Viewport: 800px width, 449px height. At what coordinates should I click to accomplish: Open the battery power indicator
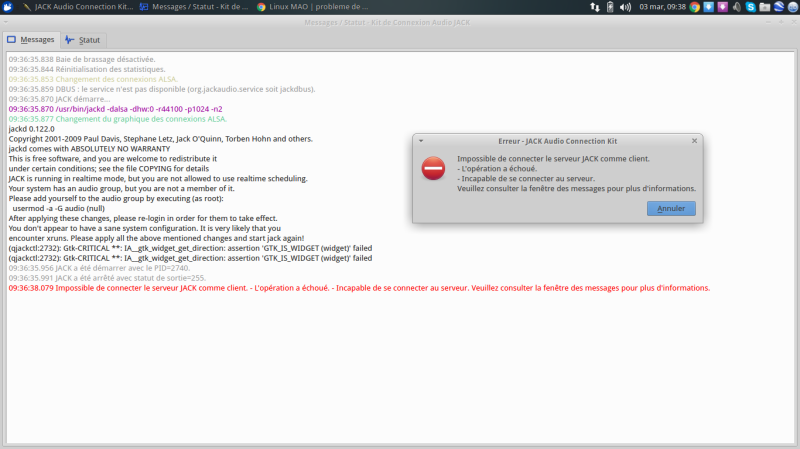[x=610, y=7]
